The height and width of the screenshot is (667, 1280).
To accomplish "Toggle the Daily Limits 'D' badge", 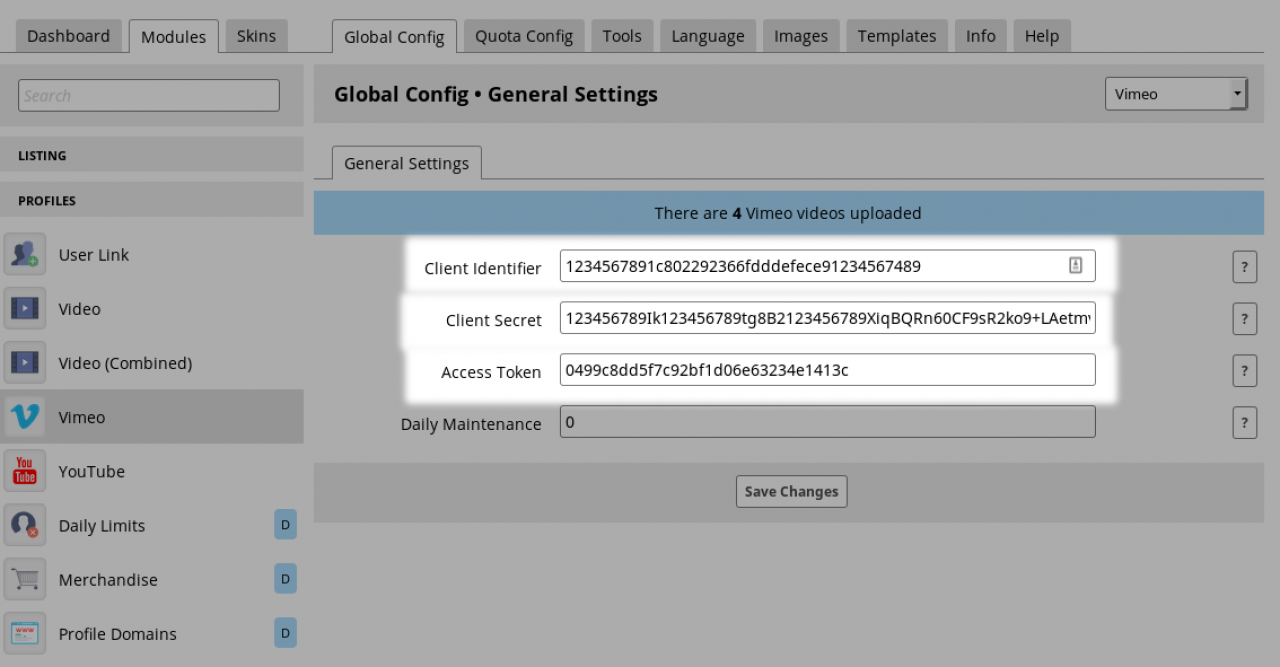I will pos(285,525).
